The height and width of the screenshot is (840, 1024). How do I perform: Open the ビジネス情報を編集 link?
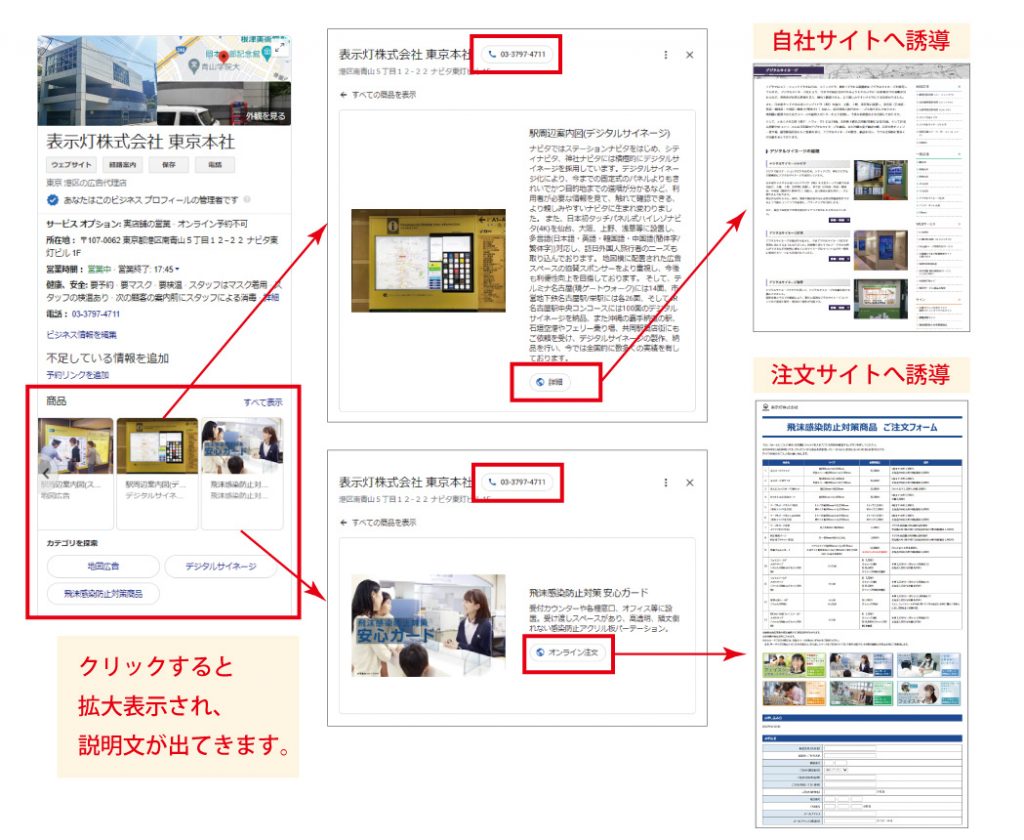click(81, 334)
